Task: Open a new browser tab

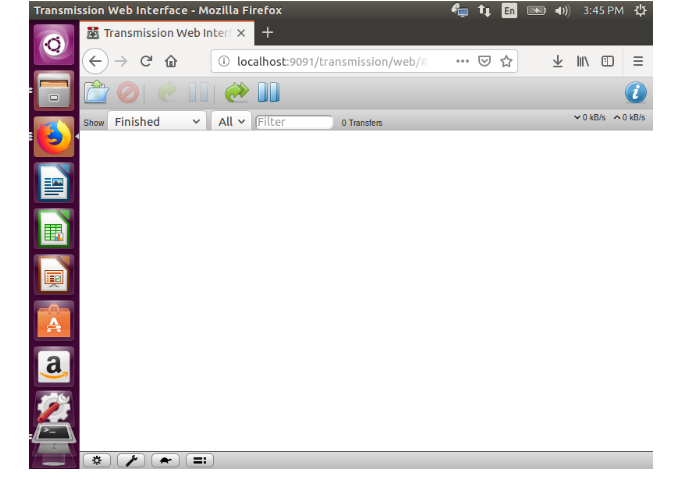Action: (267, 33)
